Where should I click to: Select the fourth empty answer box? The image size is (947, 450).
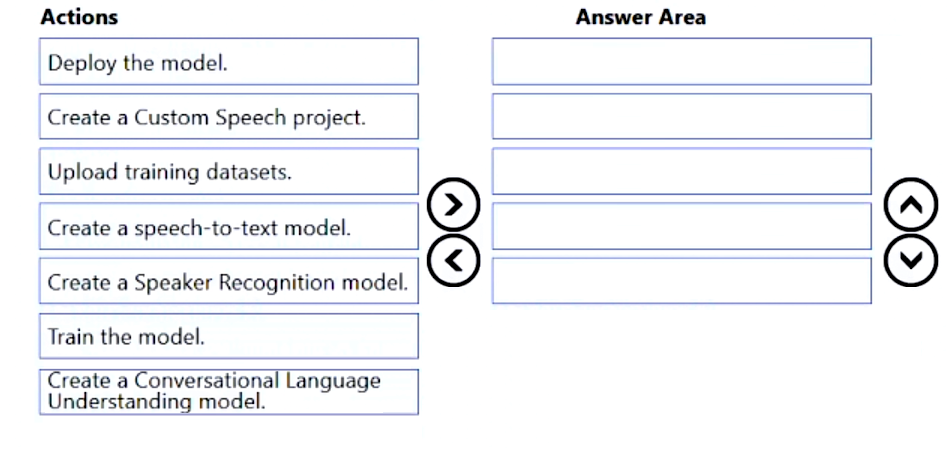point(681,227)
